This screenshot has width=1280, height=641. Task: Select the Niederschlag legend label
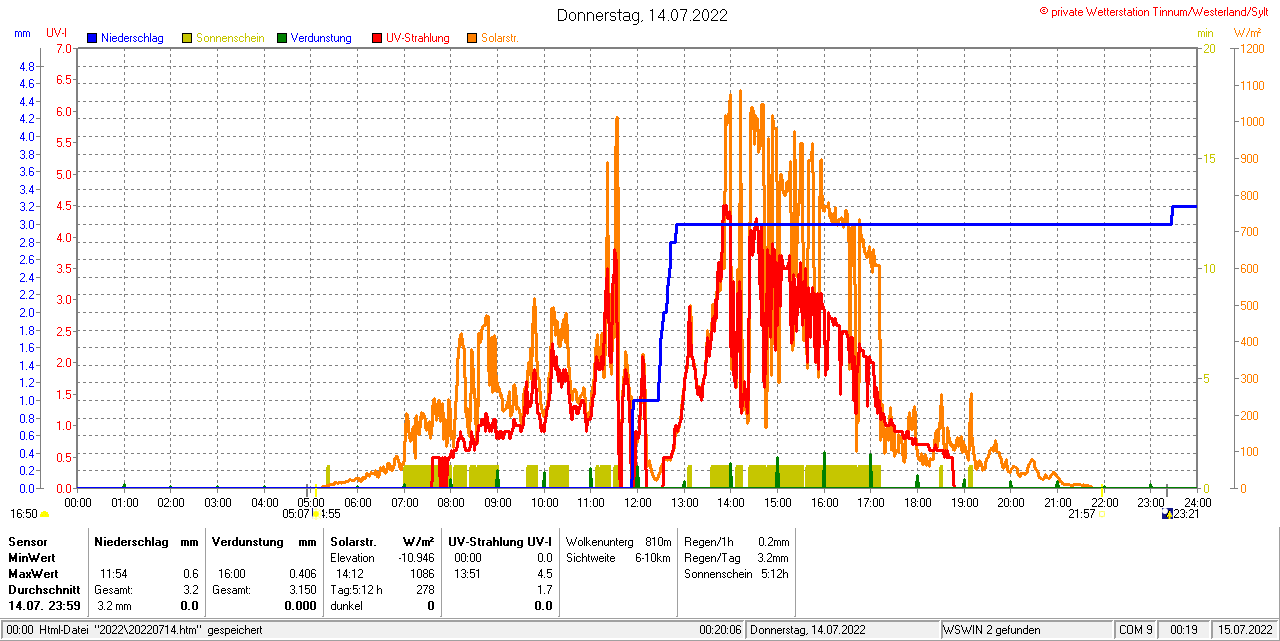click(x=132, y=38)
